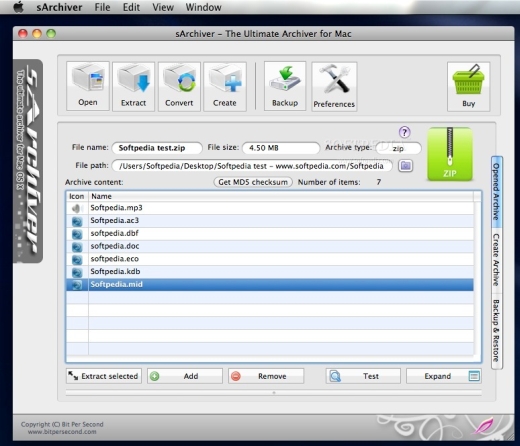Open the File menu
Viewport: 520px width, 446px height.
pyautogui.click(x=102, y=7)
